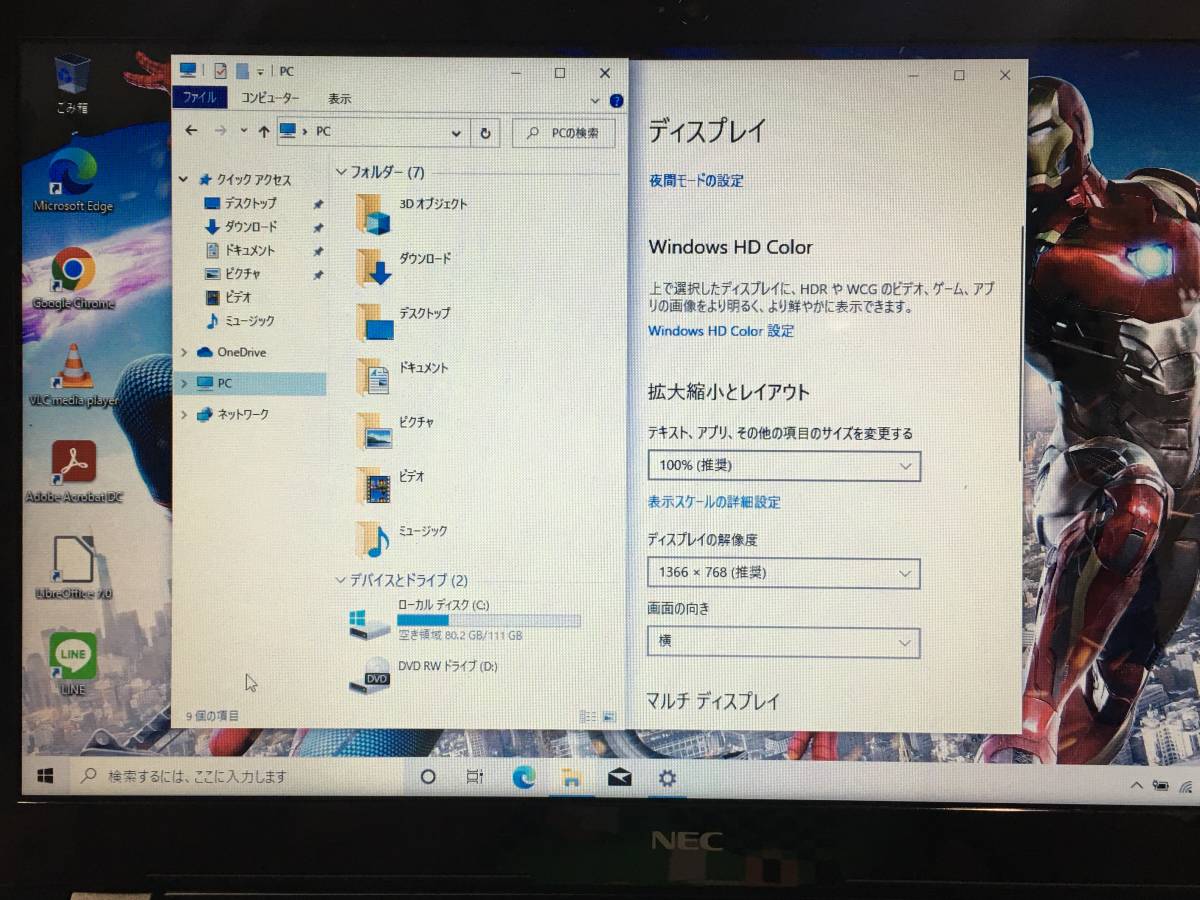The image size is (1200, 900).
Task: Select ドキュメント under Quick access
Action: coord(250,251)
